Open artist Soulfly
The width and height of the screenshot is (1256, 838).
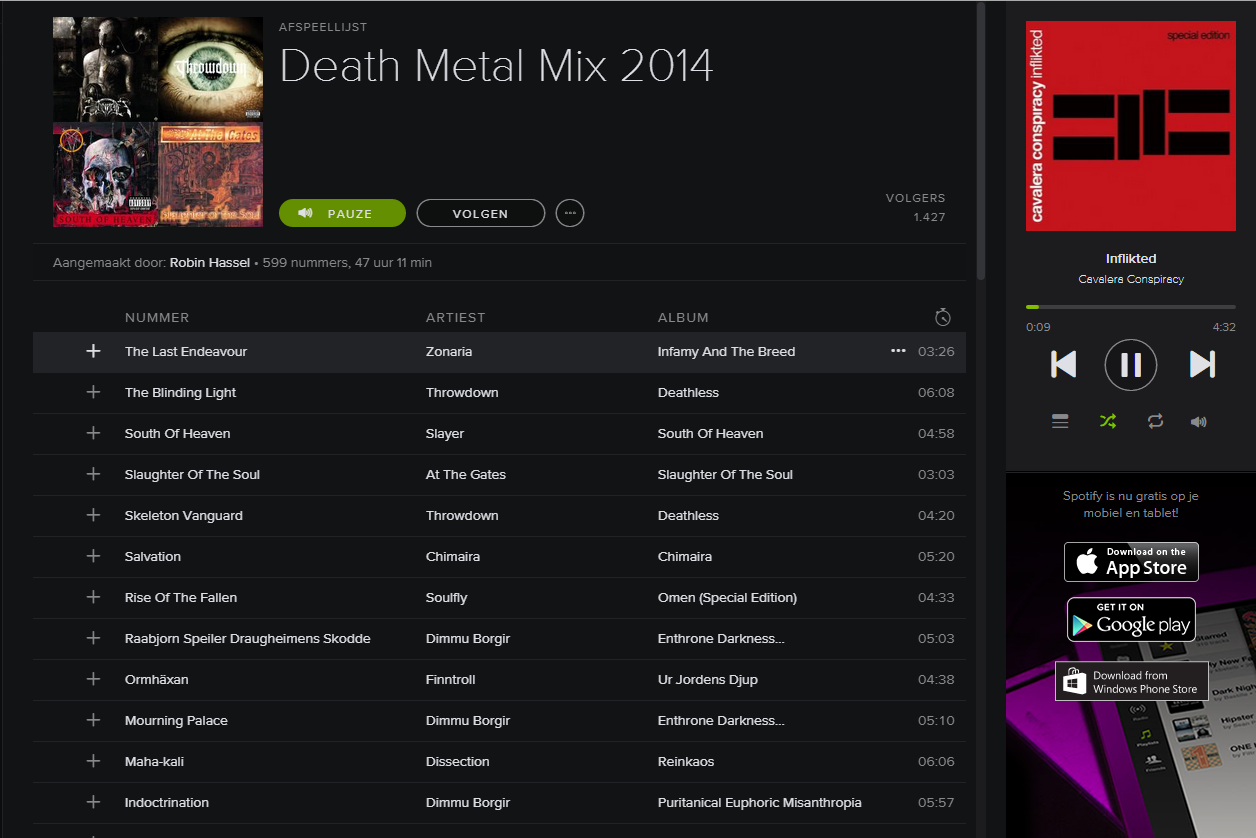tap(446, 597)
